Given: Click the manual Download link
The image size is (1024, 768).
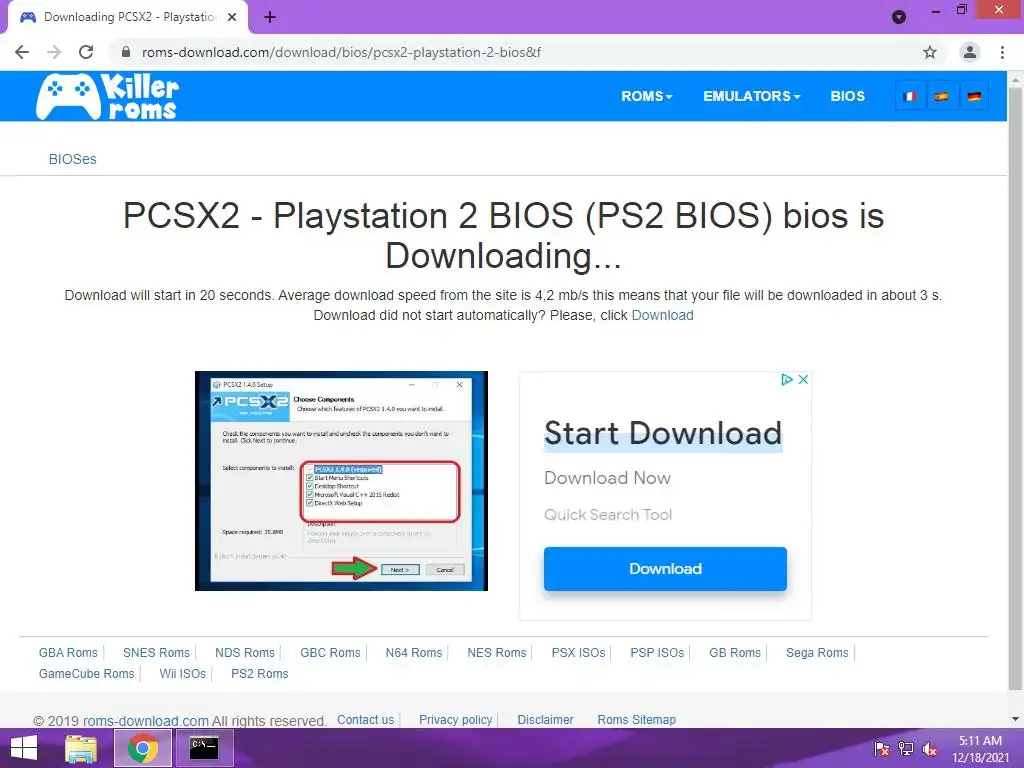Looking at the screenshot, I should pos(662,315).
